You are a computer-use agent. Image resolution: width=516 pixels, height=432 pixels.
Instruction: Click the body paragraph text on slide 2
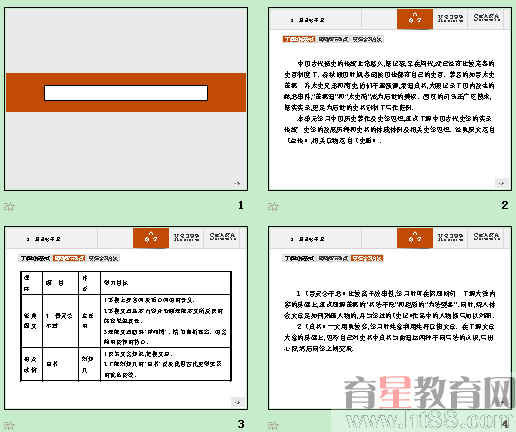click(x=389, y=102)
